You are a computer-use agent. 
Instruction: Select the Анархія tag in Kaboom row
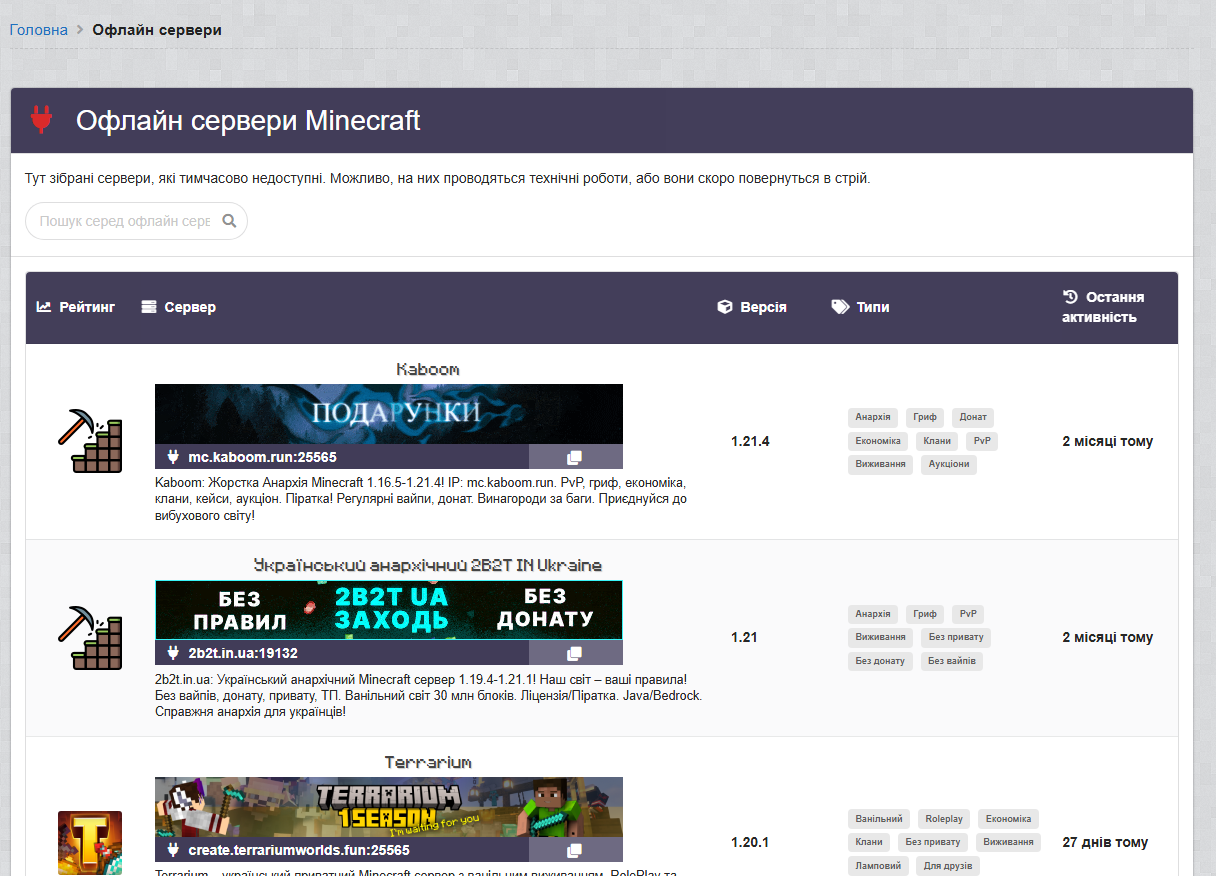[x=873, y=417]
